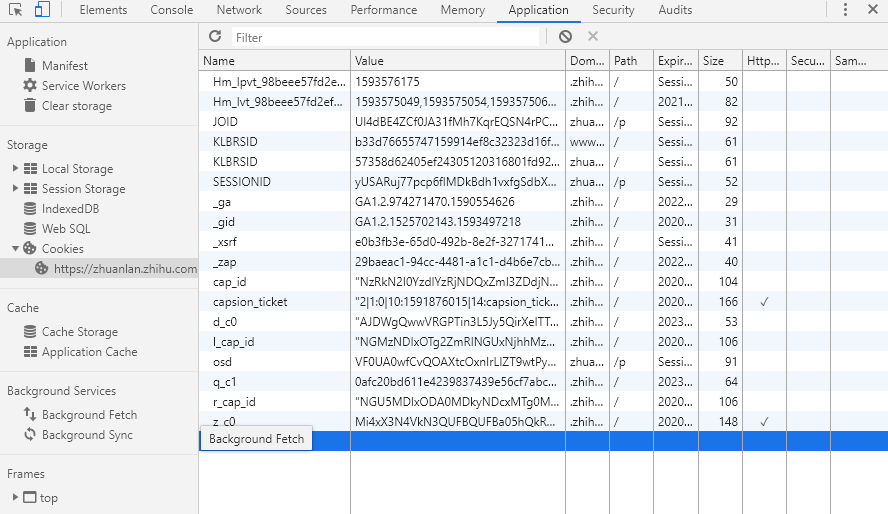Switch to the Console tab
888x514 pixels.
[172, 10]
